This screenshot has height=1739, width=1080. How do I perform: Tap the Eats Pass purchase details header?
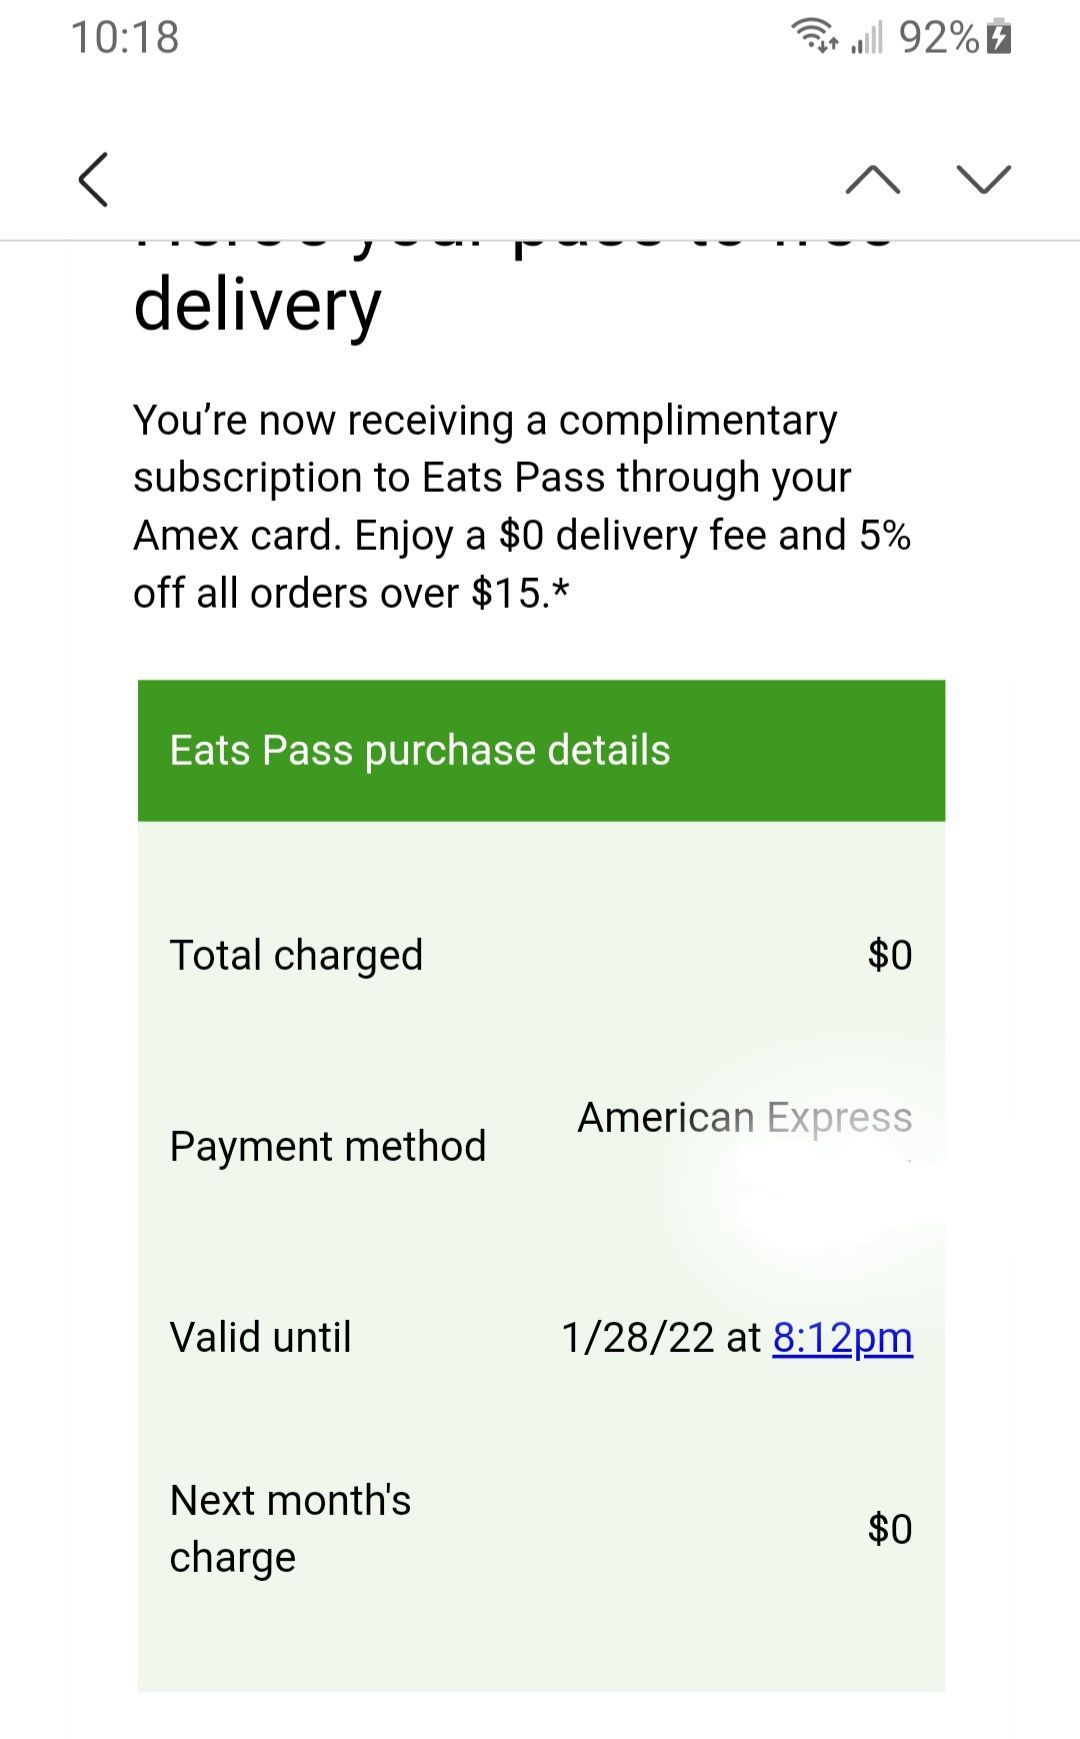pyautogui.click(x=541, y=750)
